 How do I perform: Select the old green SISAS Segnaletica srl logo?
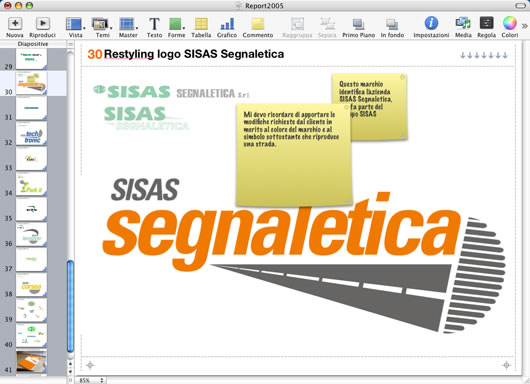tap(171, 92)
